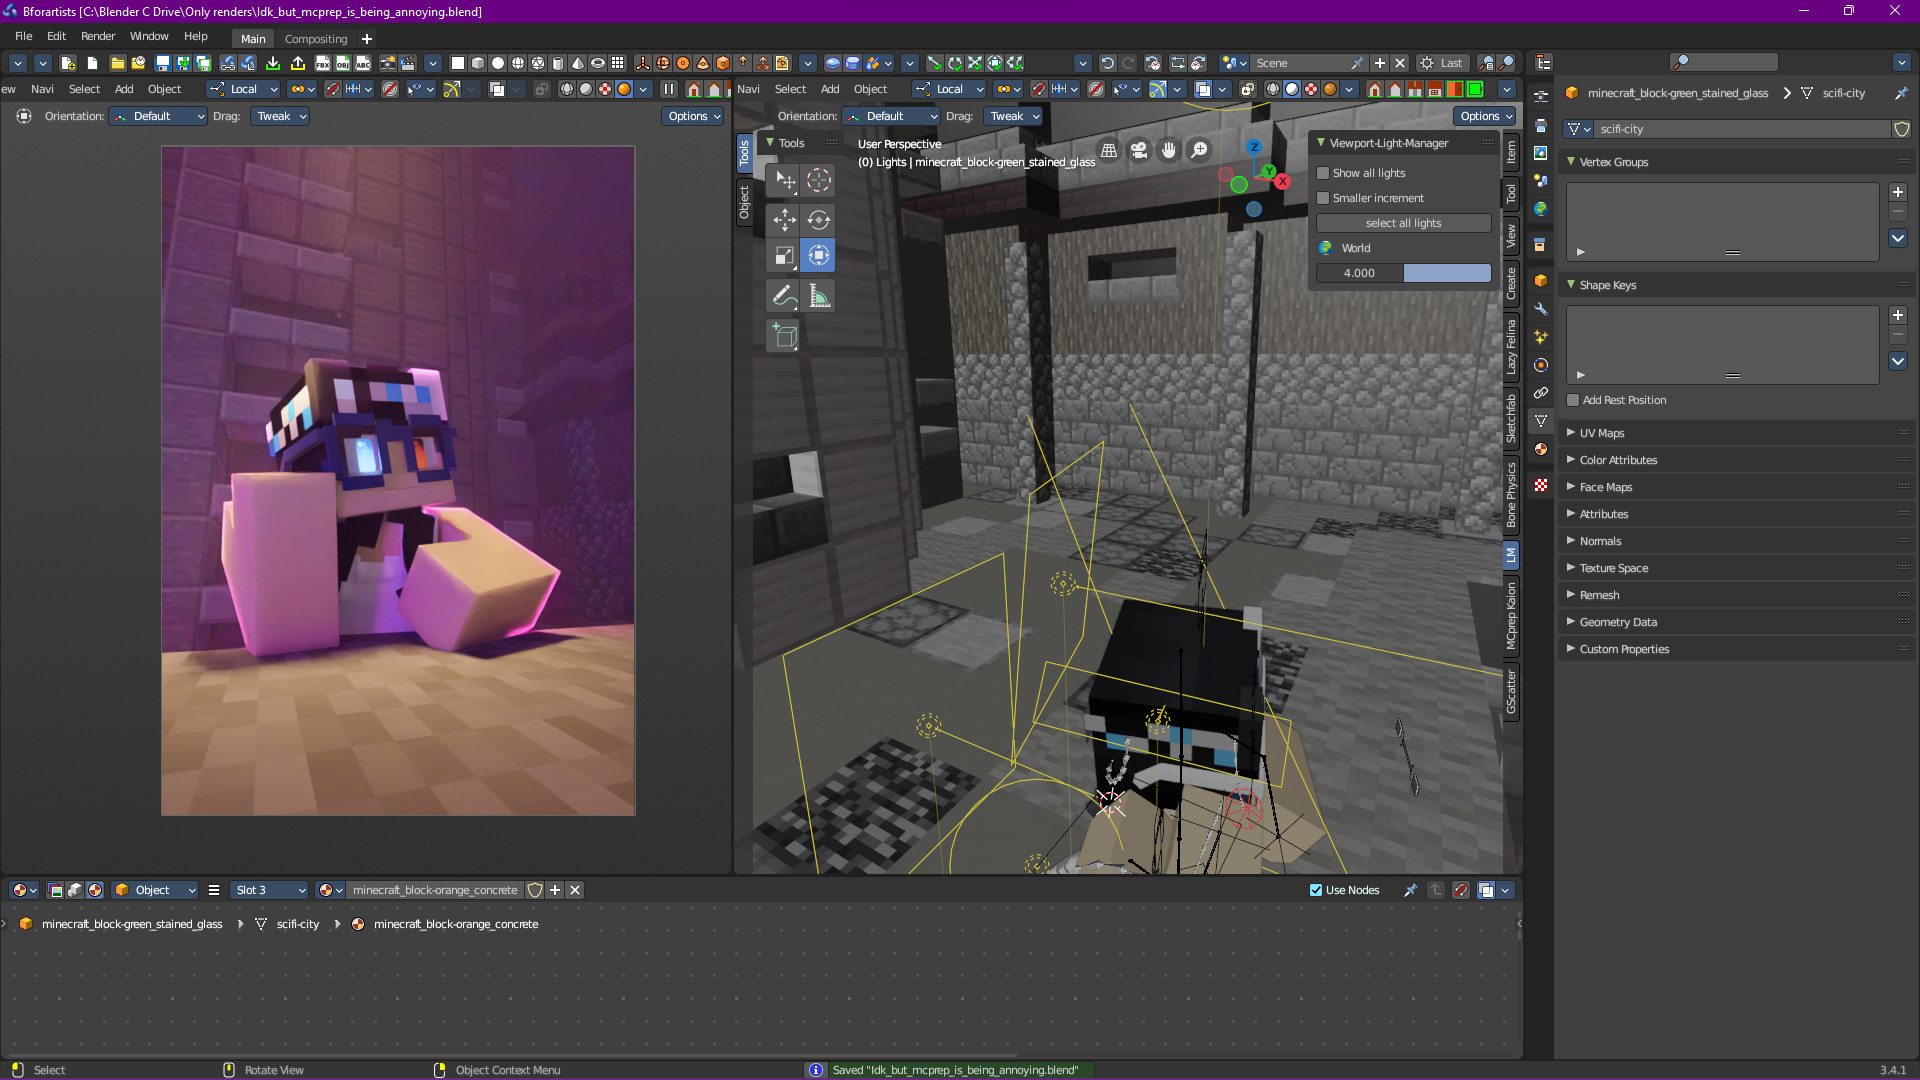The image size is (1920, 1080).
Task: Click the viewport zoom magnifier icon
Action: coord(1199,151)
